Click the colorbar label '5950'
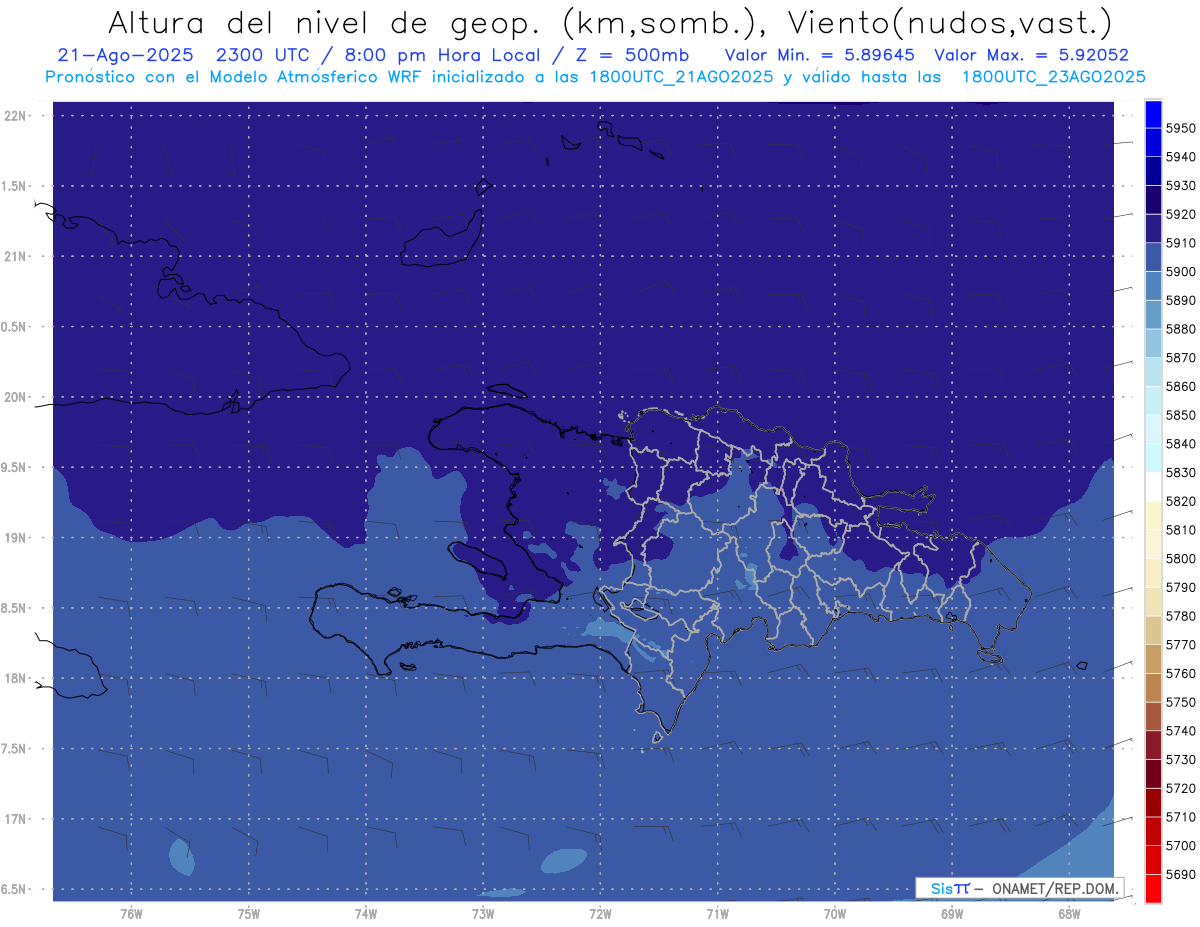The width and height of the screenshot is (1200, 927). point(1179,128)
